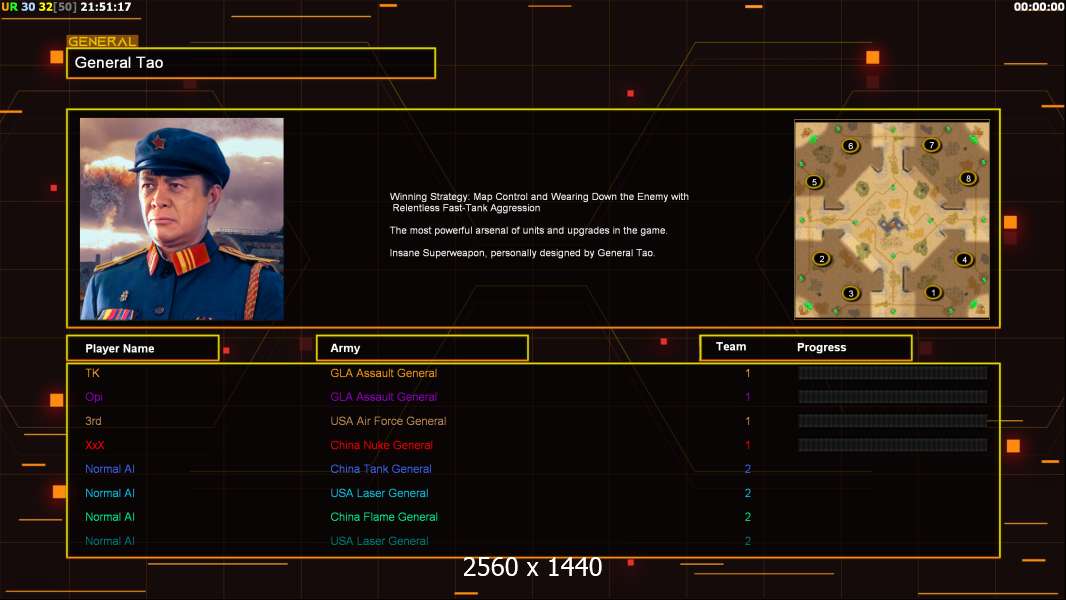This screenshot has height=600, width=1066.
Task: Click GLA Assault General in Opi's row
Action: pyautogui.click(x=383, y=397)
